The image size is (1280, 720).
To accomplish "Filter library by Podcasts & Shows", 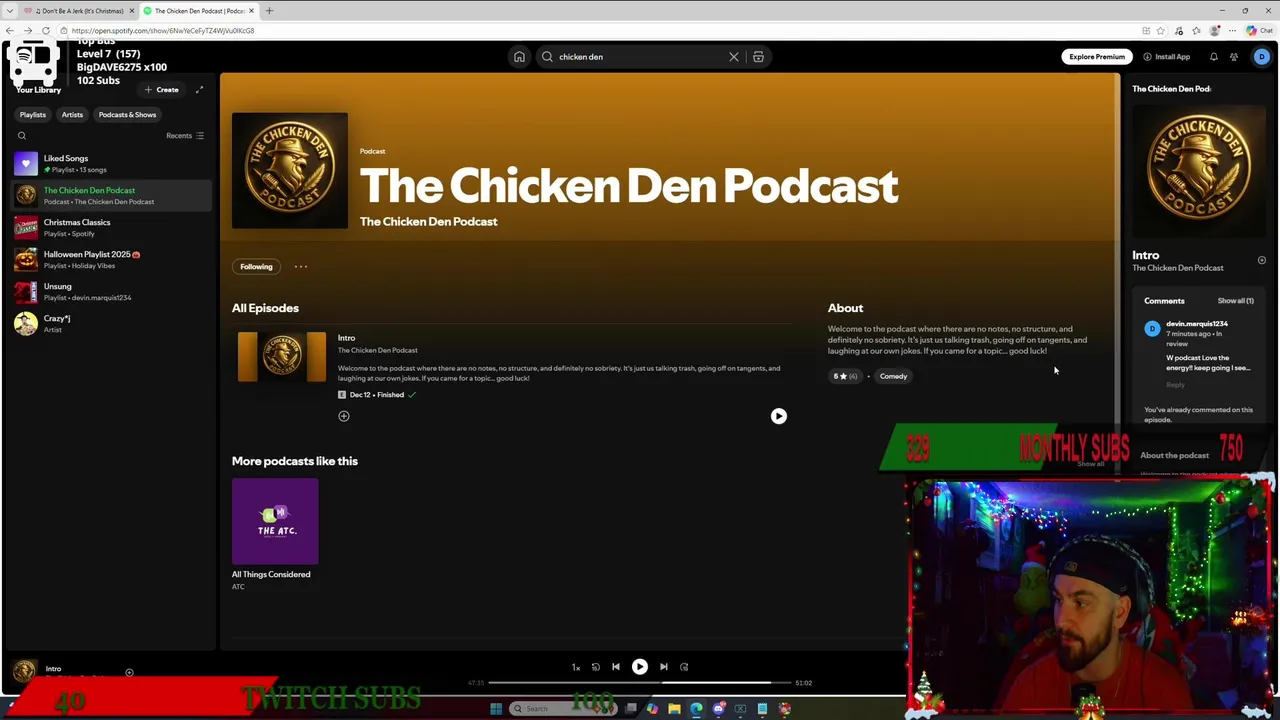I will (127, 115).
